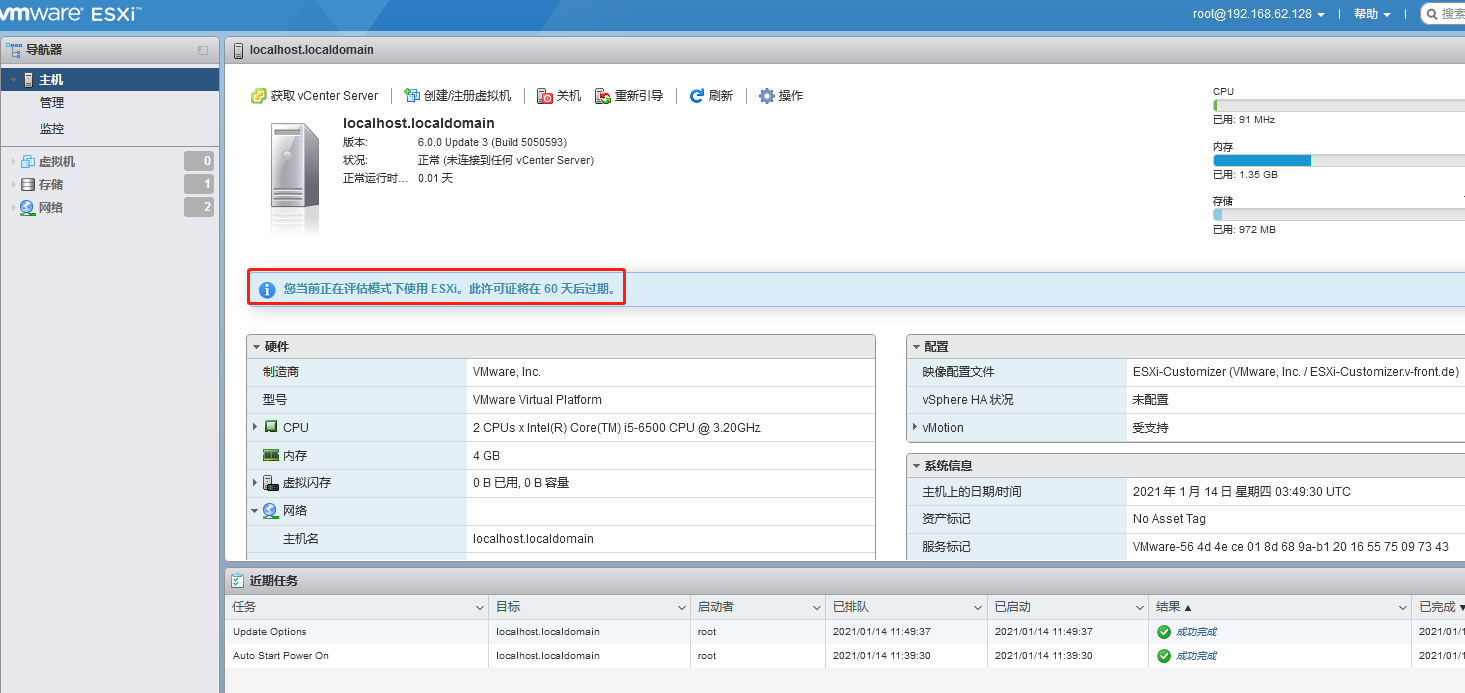Click the reboot (重新引导) icon
Screen dimensions: 1465x693
(603, 96)
